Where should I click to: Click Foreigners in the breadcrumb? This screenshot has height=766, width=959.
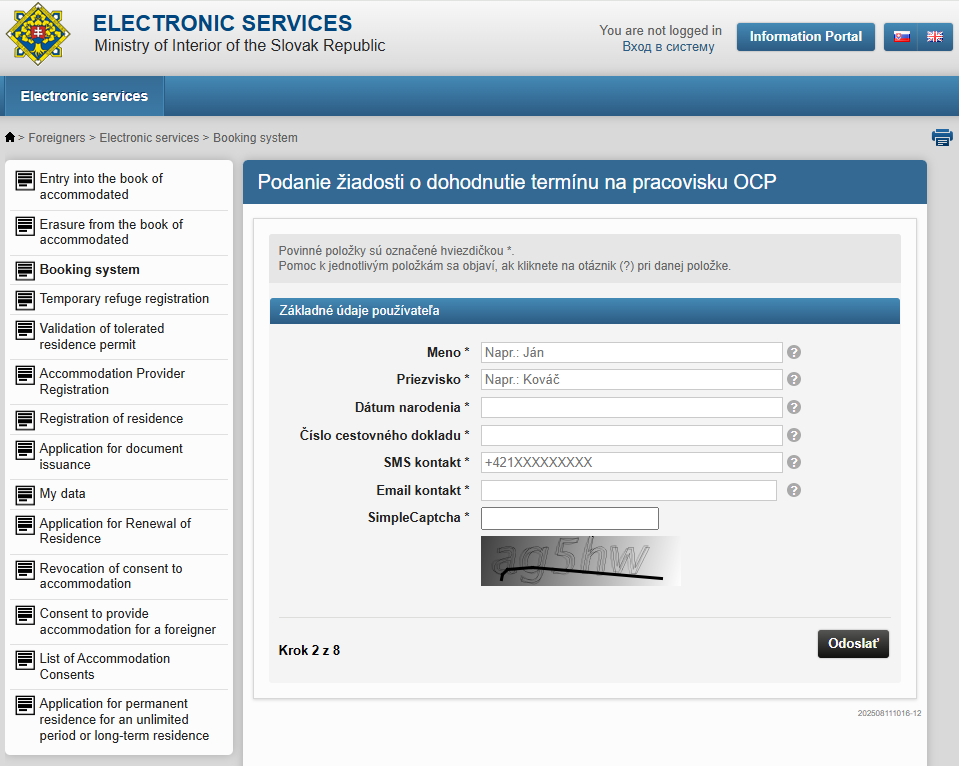57,138
